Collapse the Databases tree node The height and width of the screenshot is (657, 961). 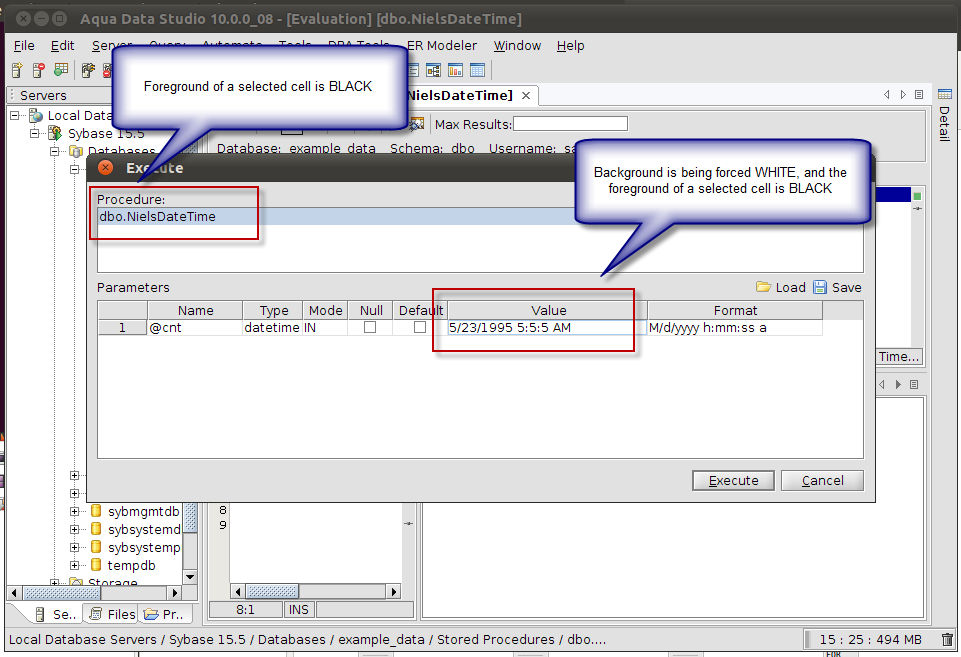tap(54, 151)
